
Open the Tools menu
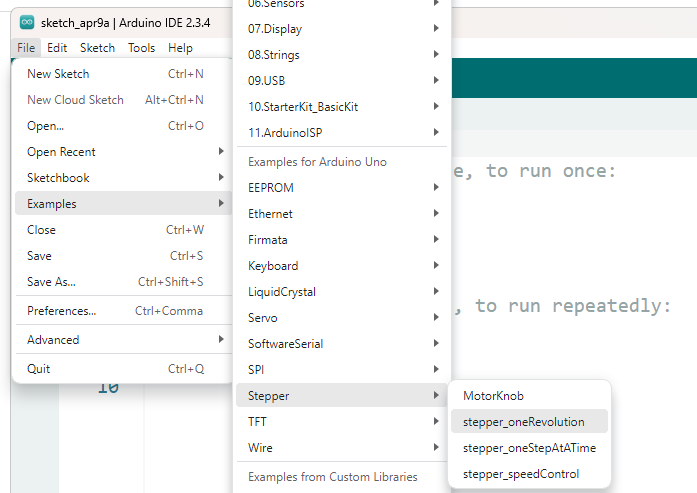(141, 48)
